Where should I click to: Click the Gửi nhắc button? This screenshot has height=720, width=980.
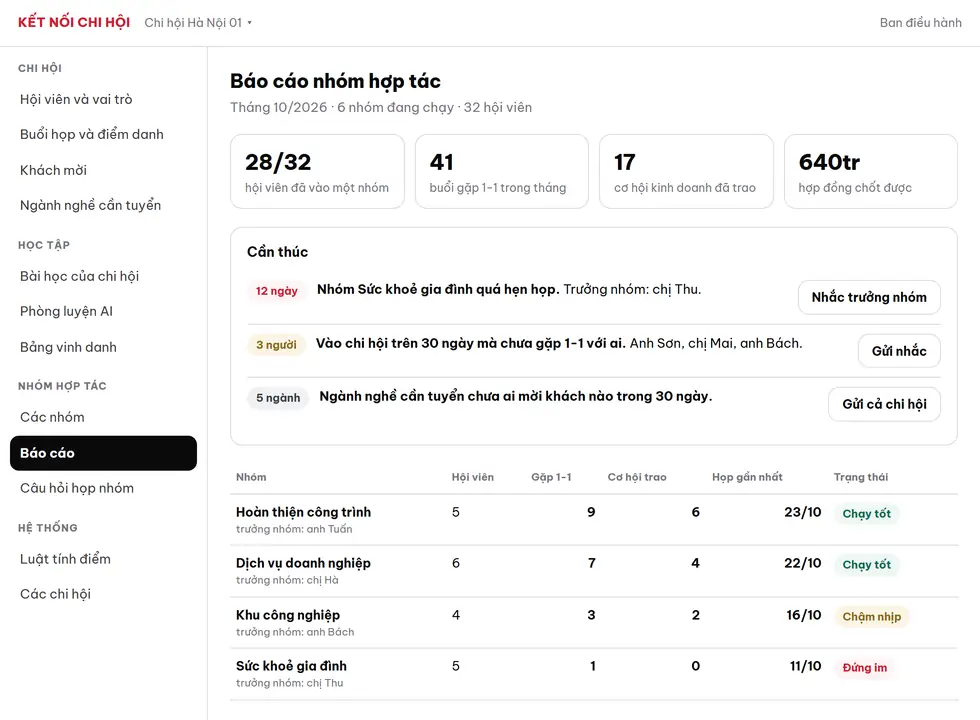point(899,351)
